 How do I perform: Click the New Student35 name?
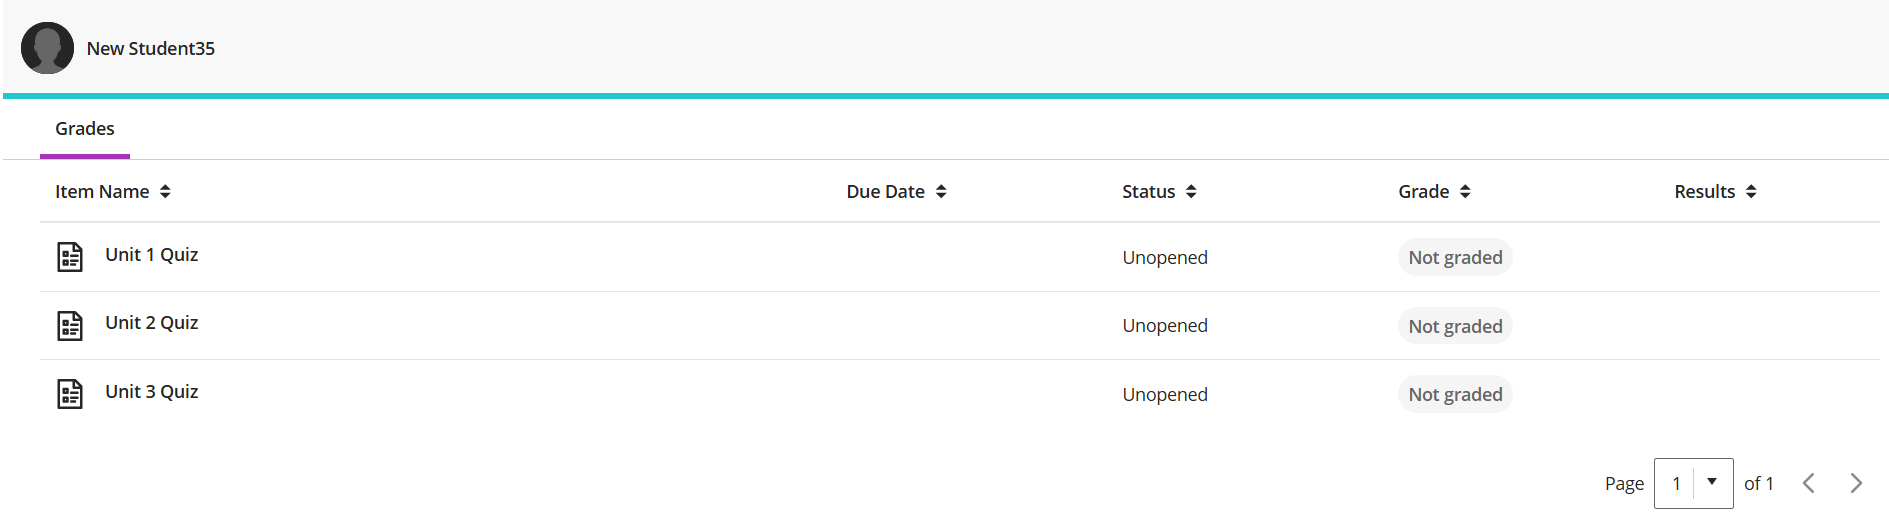151,49
